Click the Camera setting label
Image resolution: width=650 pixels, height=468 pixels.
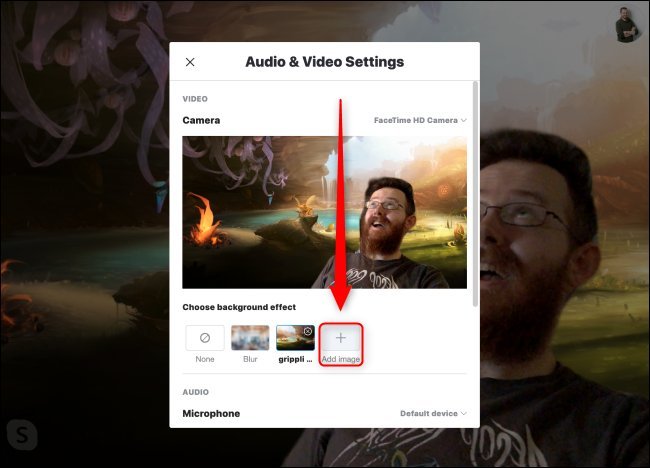(x=201, y=120)
